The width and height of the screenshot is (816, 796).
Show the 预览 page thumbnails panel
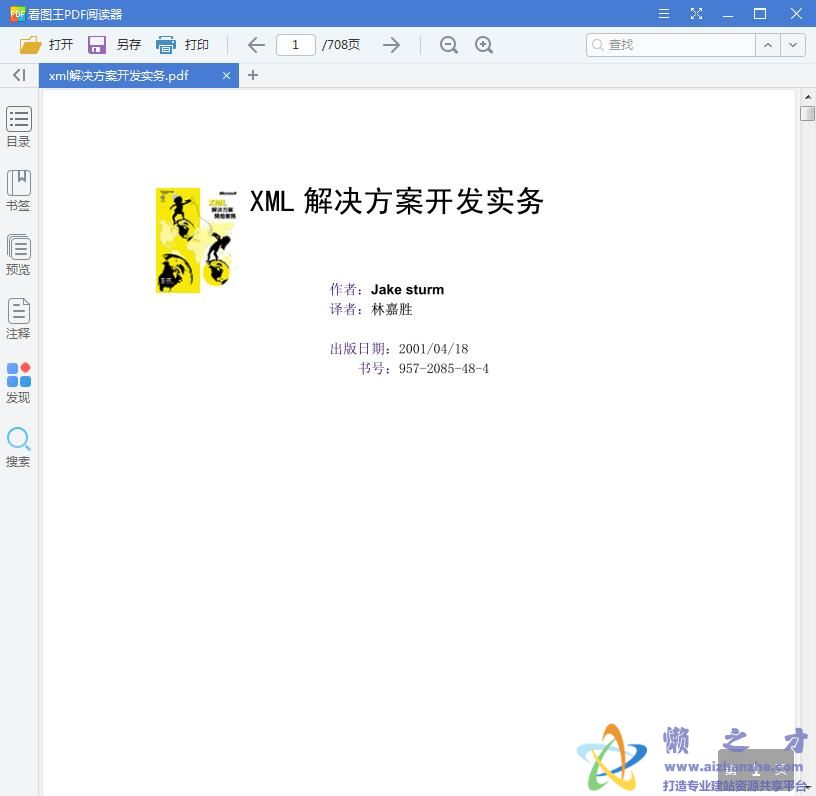(x=18, y=253)
